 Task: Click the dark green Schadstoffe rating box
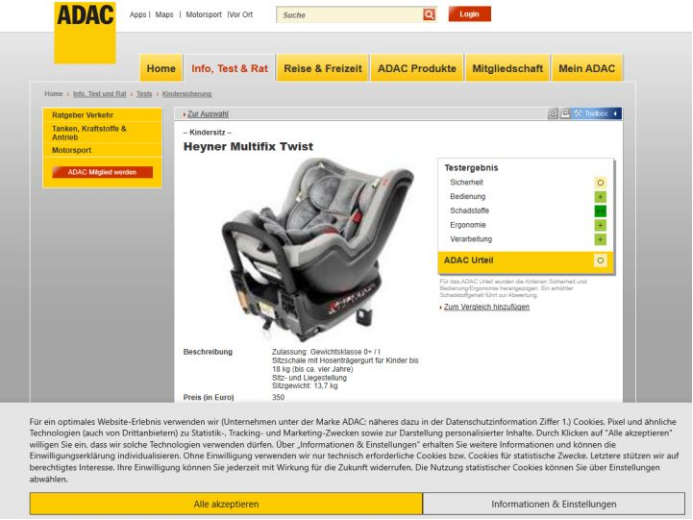(600, 211)
